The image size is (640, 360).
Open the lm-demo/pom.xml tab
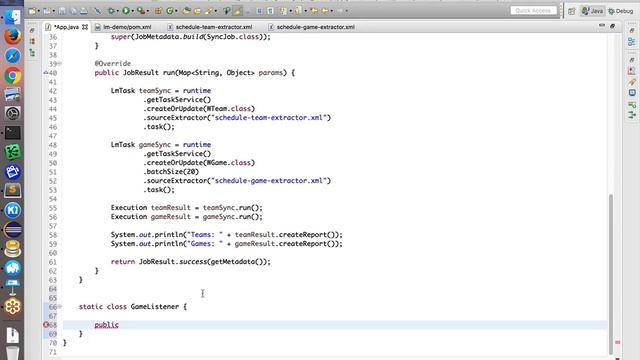[x=127, y=27]
